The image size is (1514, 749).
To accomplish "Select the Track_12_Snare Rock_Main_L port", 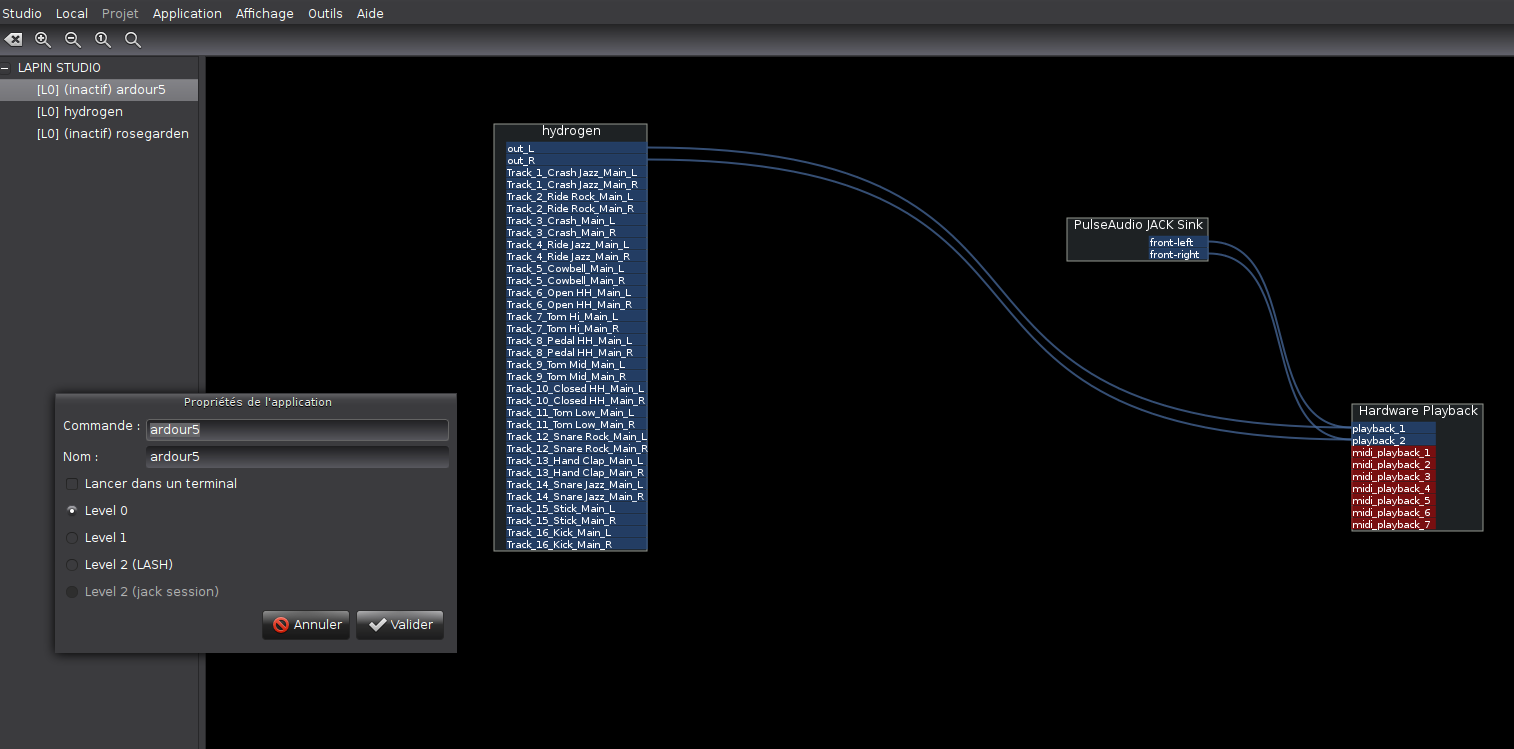I will [x=575, y=437].
